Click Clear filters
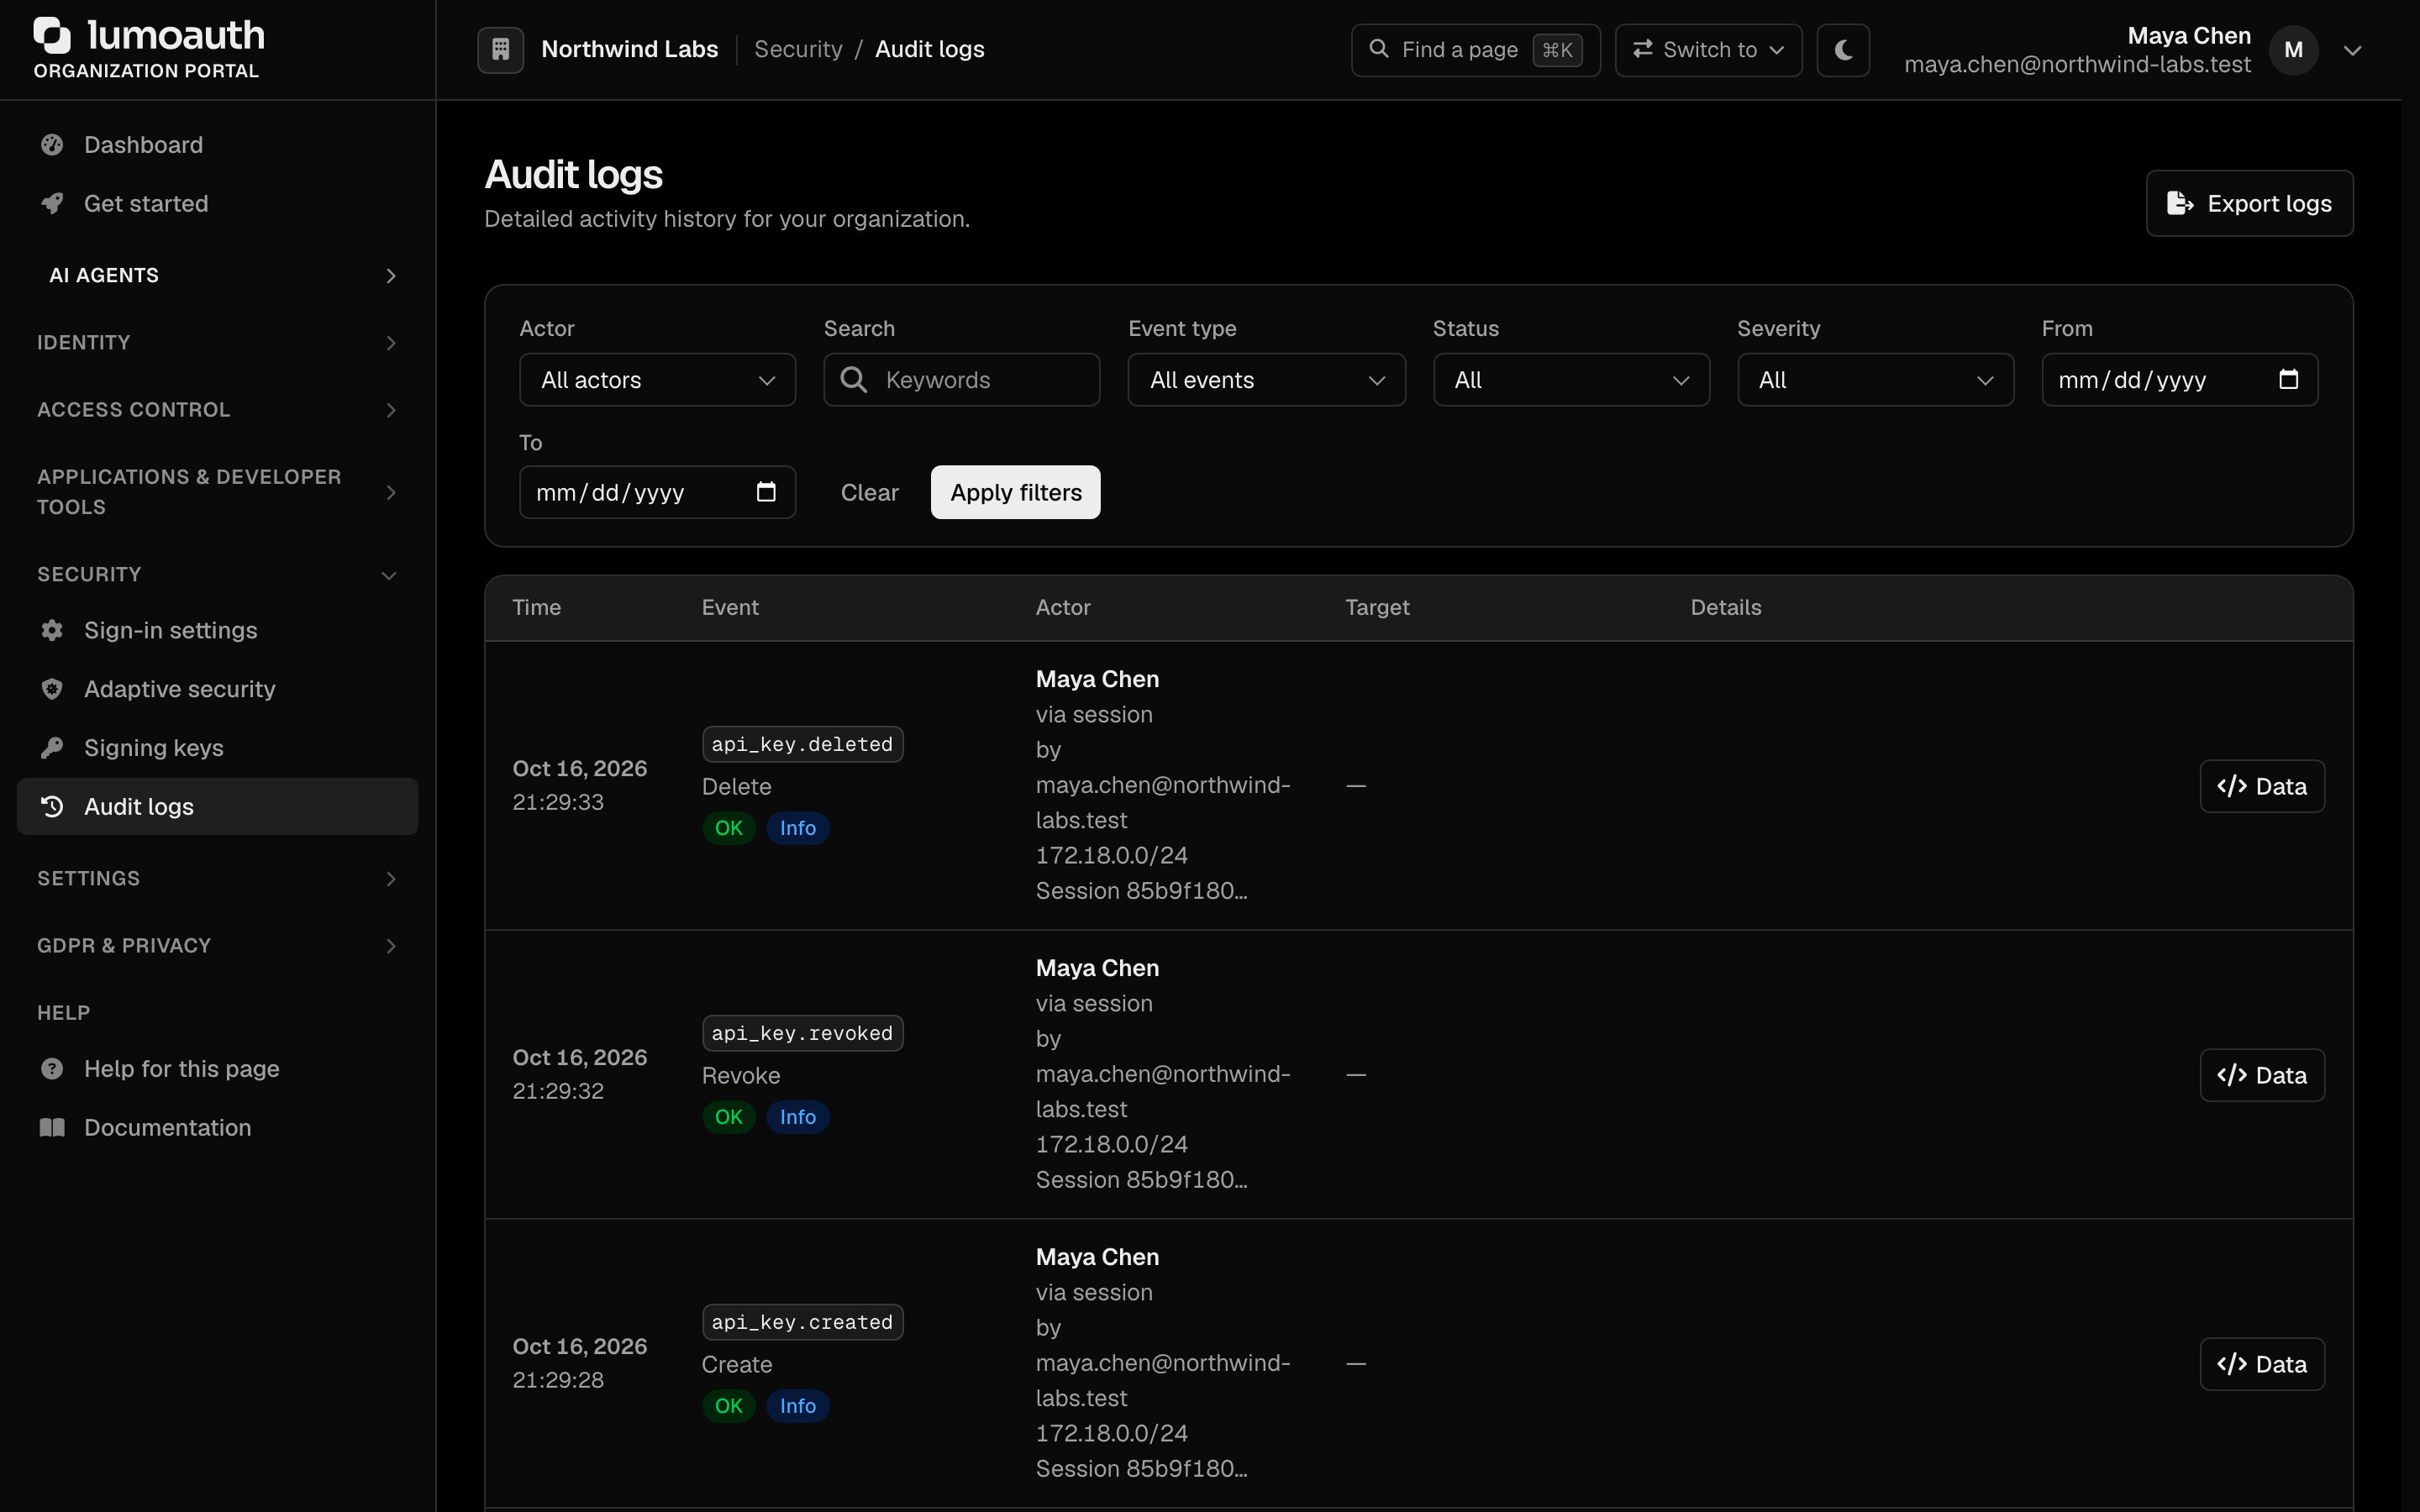Screen dimensions: 2420x1512 pyautogui.click(x=869, y=493)
